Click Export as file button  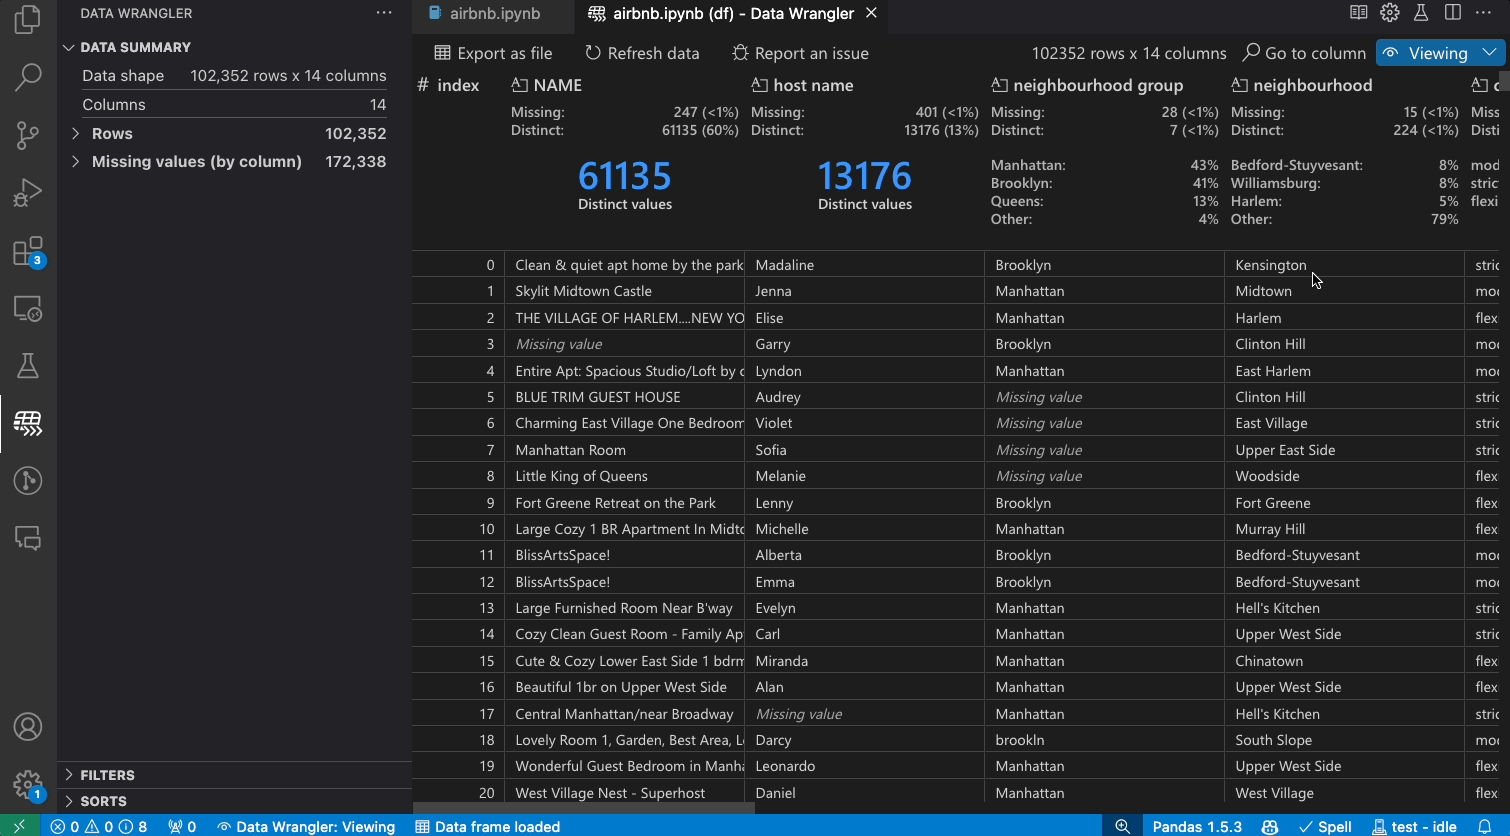pos(493,53)
